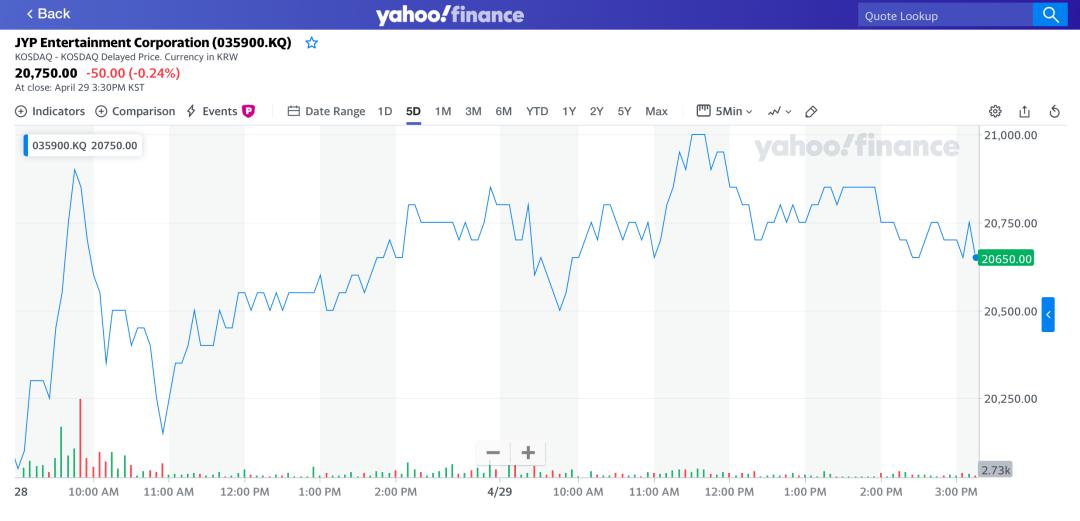Add JYP Entertainment to watchlist star
This screenshot has width=1080, height=521.
pyautogui.click(x=311, y=43)
